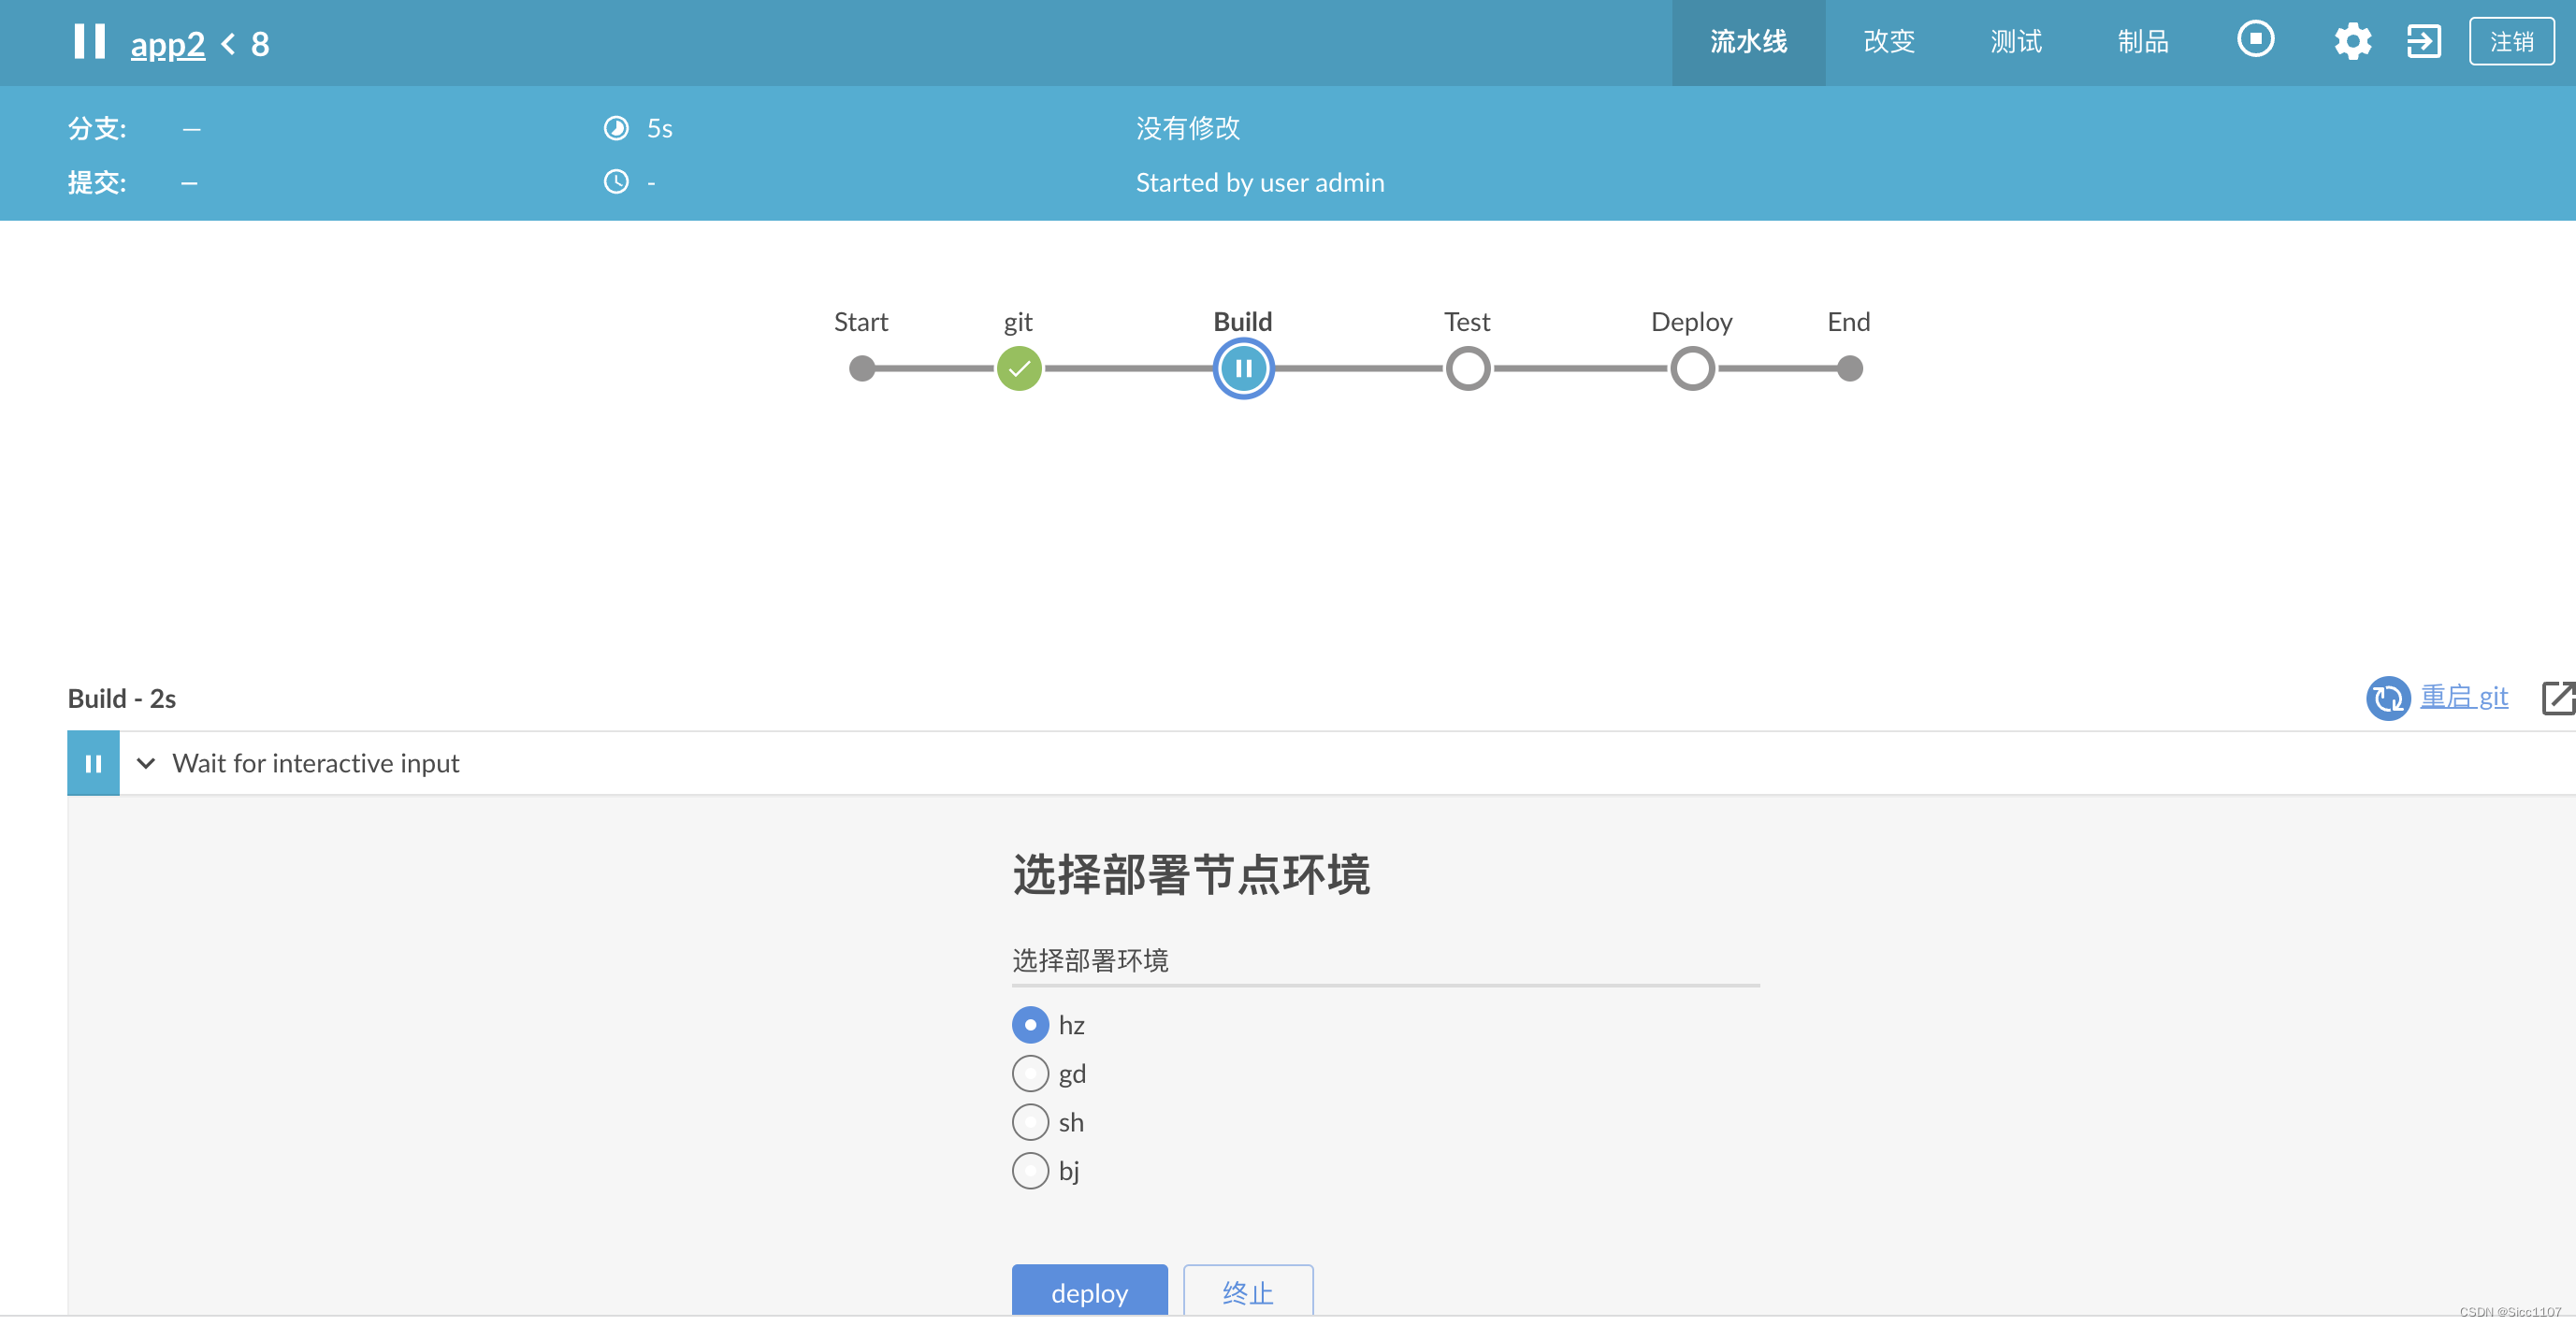Switch to the 流水线 tab
This screenshot has height=1326, width=2576.
[x=1748, y=42]
